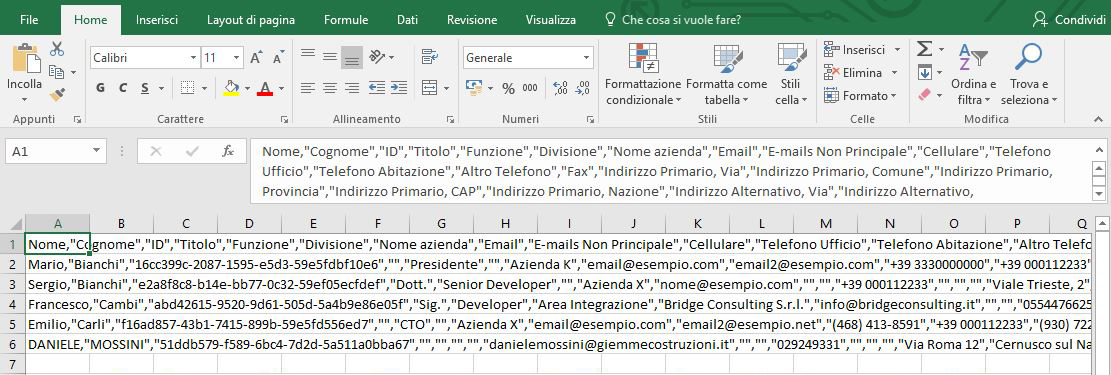The height and width of the screenshot is (375, 1111).
Task: Align cell text right
Action: 352,88
